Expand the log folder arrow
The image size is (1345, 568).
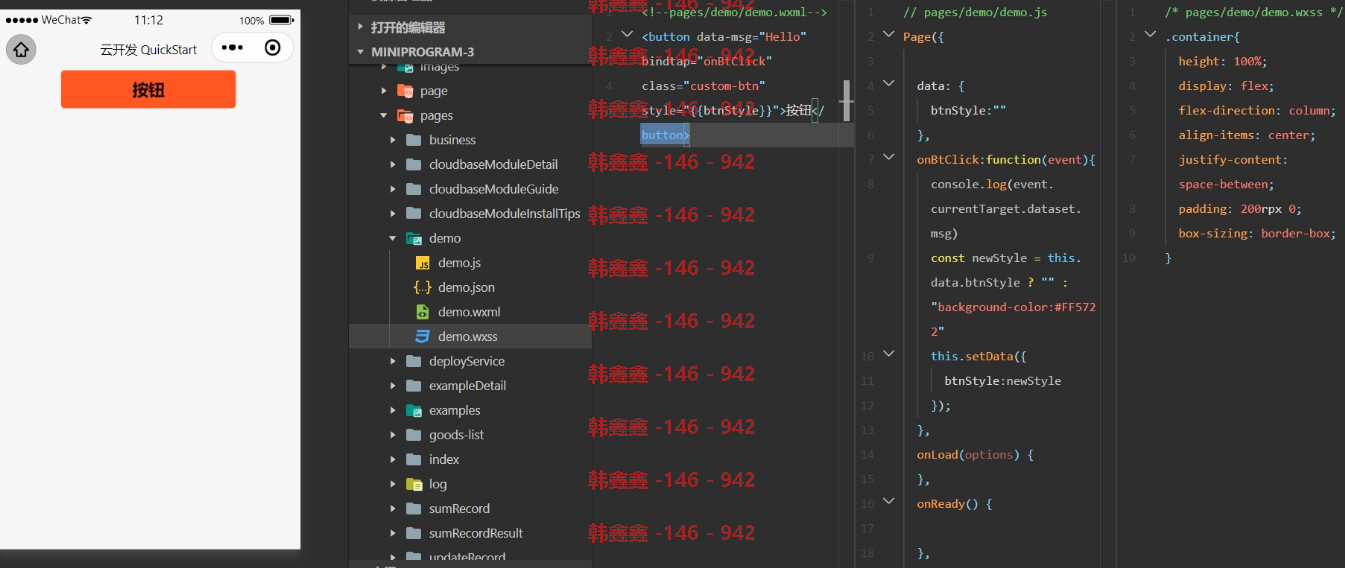(393, 485)
